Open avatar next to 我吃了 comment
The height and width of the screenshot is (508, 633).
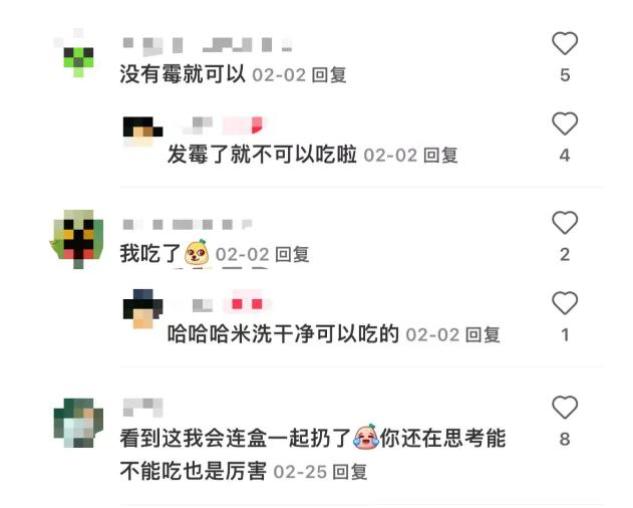78,239
